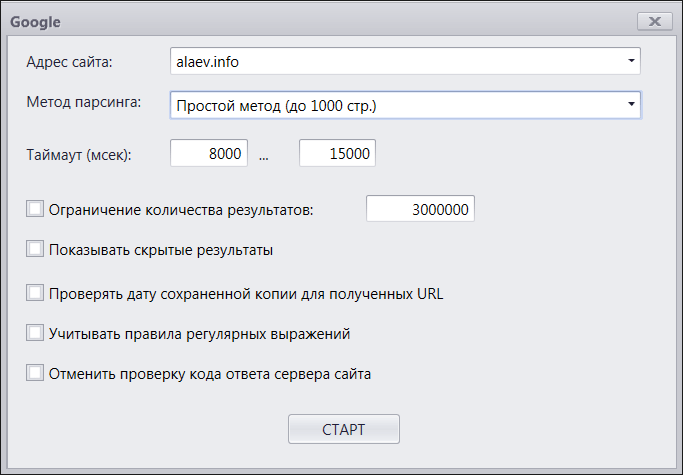This screenshot has width=683, height=475.
Task: Enable Ограничение количества результатов checkbox
Action: point(36,209)
